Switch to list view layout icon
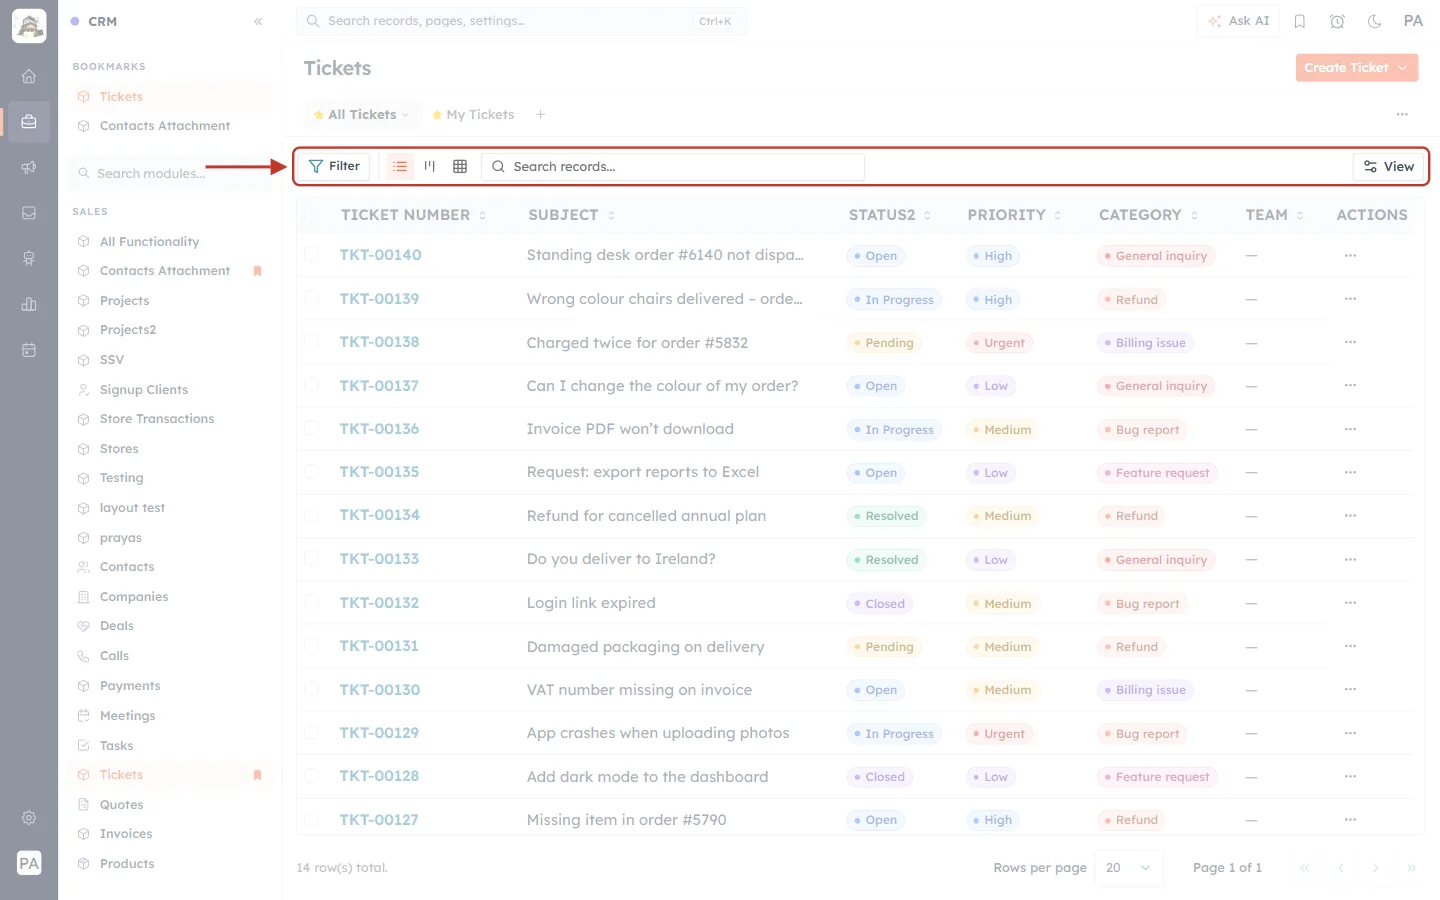 point(400,166)
